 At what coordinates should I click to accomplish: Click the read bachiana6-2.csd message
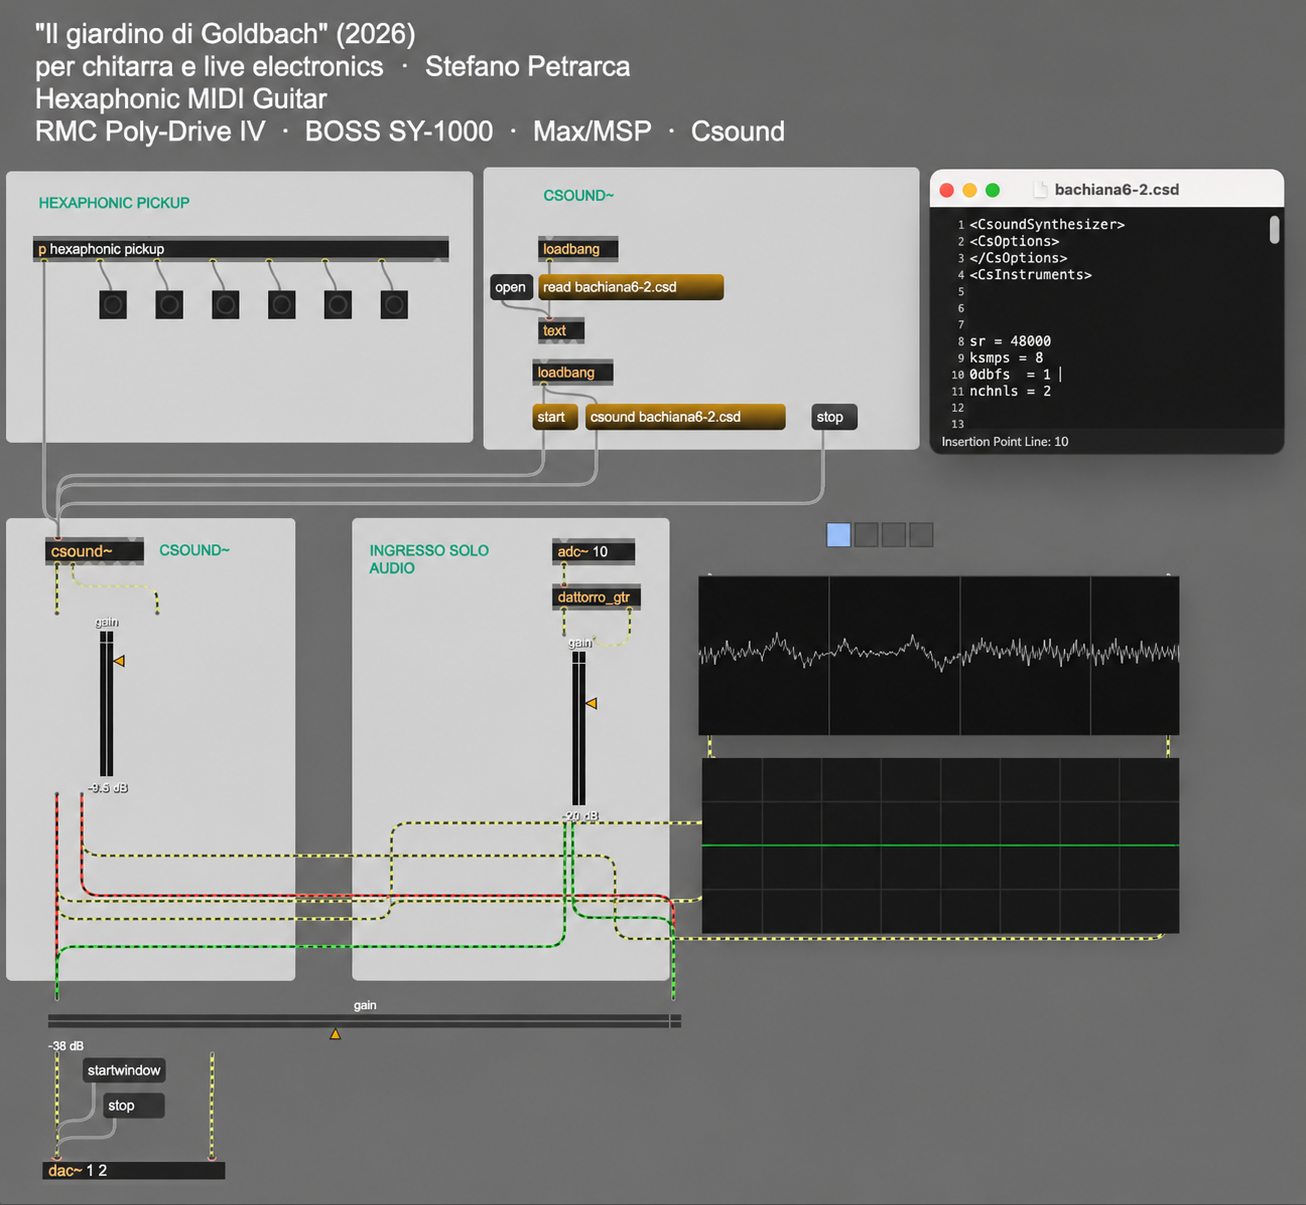(630, 287)
